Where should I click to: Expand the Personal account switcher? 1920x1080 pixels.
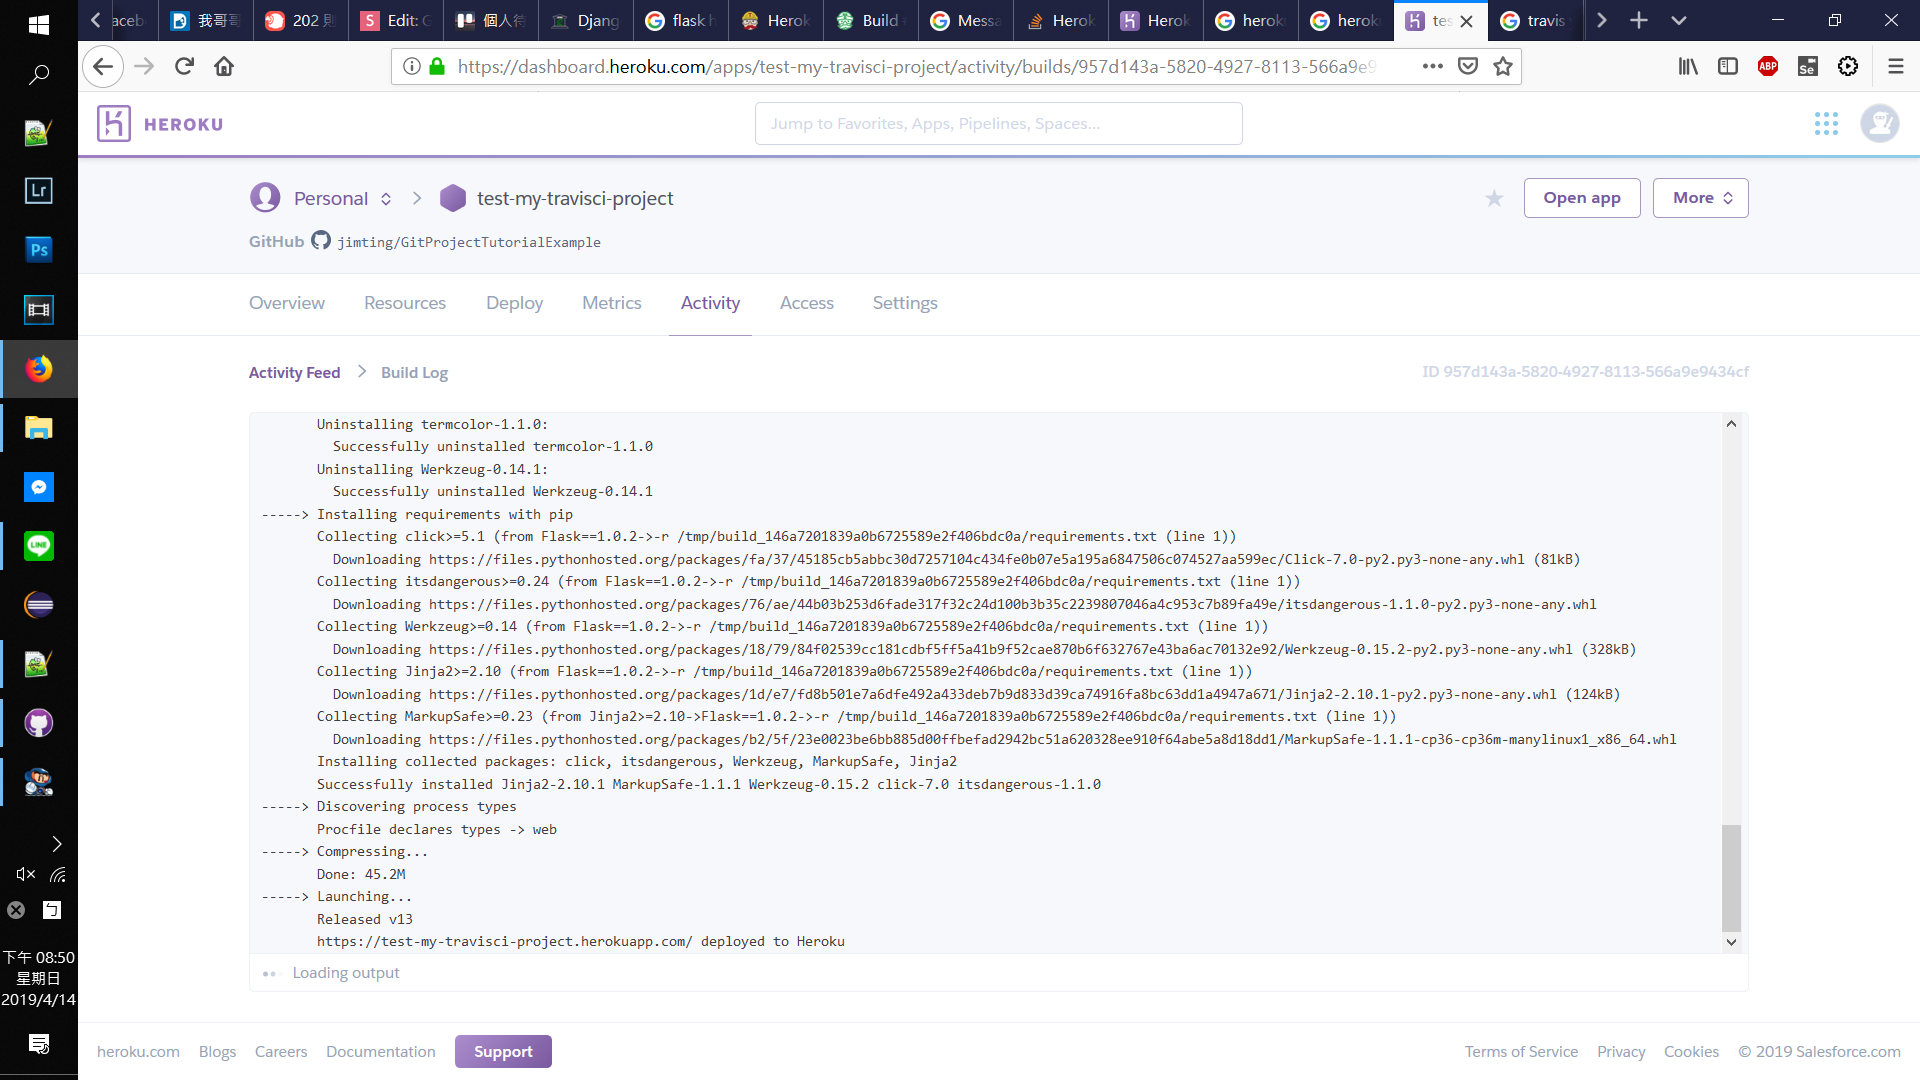(386, 199)
